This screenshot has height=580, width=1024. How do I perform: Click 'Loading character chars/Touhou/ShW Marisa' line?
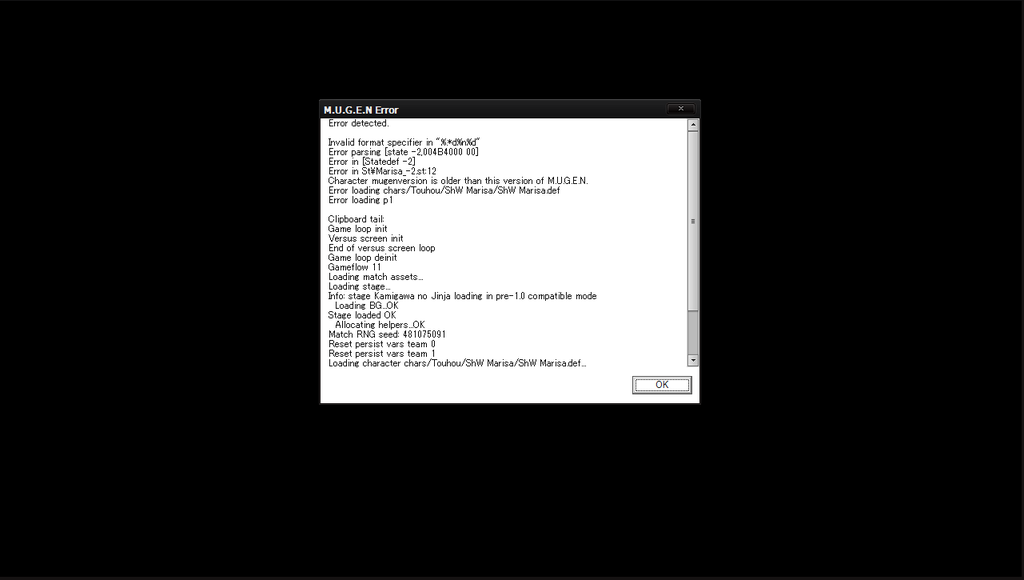[457, 363]
